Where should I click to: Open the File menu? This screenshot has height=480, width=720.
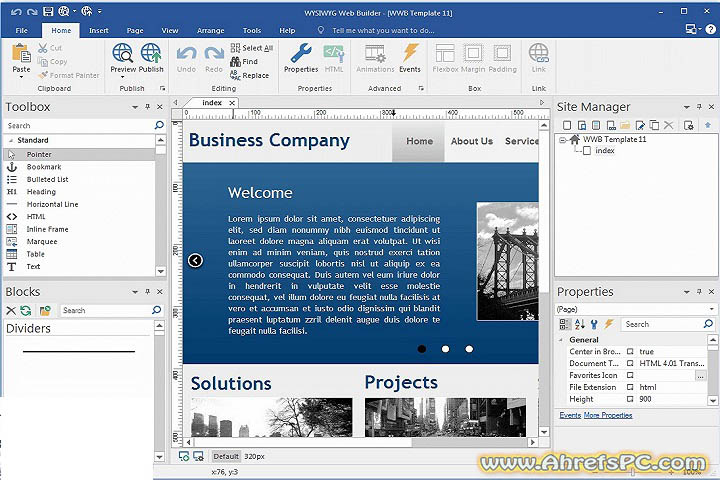point(21,30)
